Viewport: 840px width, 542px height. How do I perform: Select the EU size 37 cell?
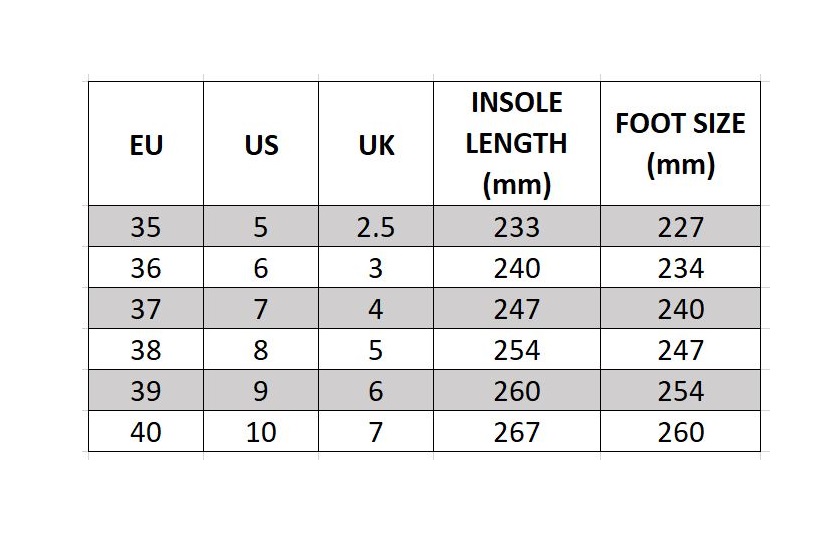point(146,308)
